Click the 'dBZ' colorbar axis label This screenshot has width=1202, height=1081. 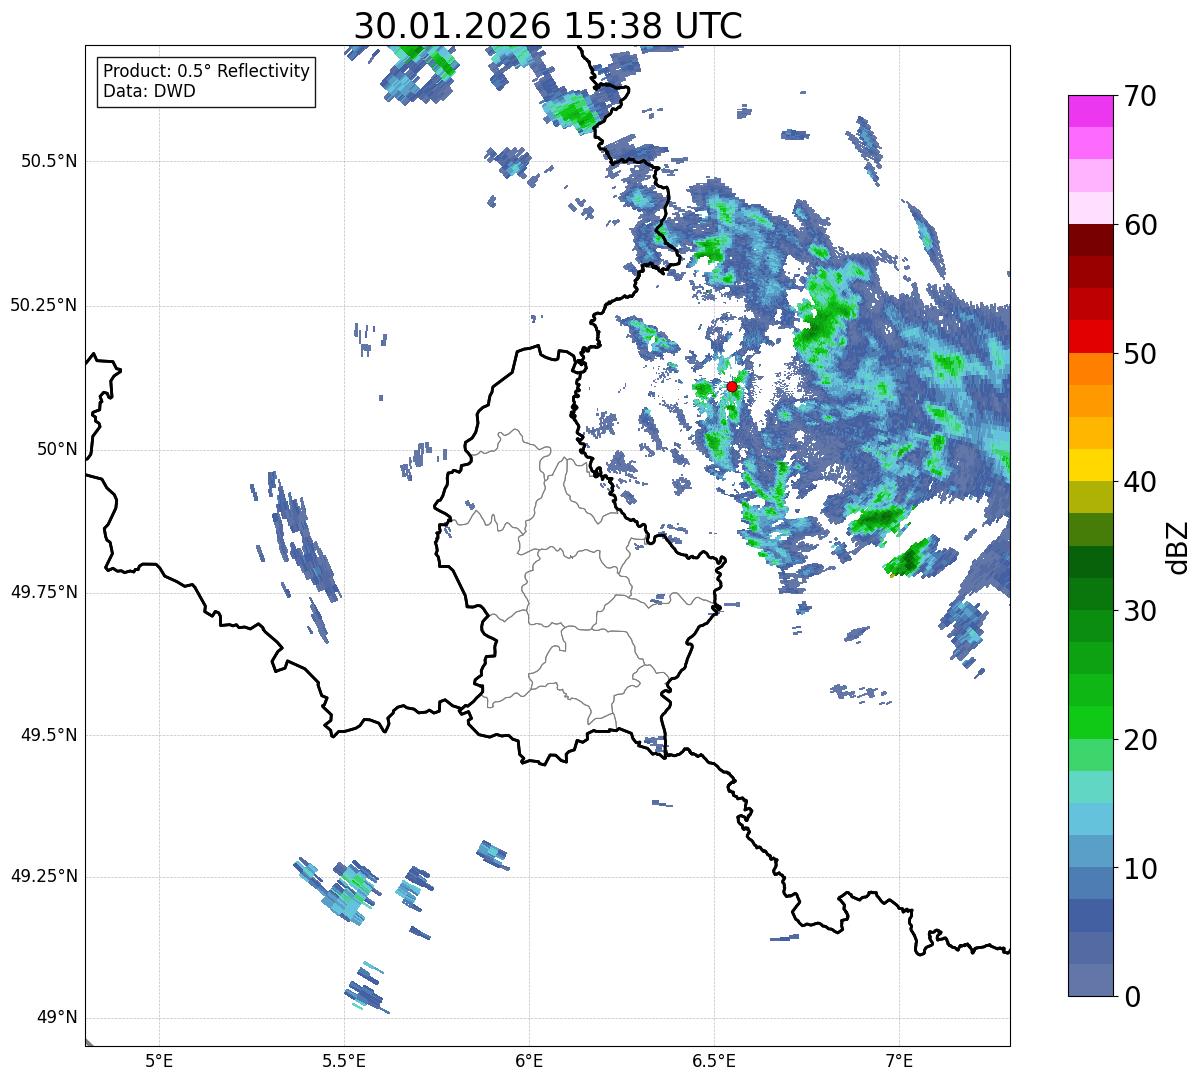point(1178,546)
